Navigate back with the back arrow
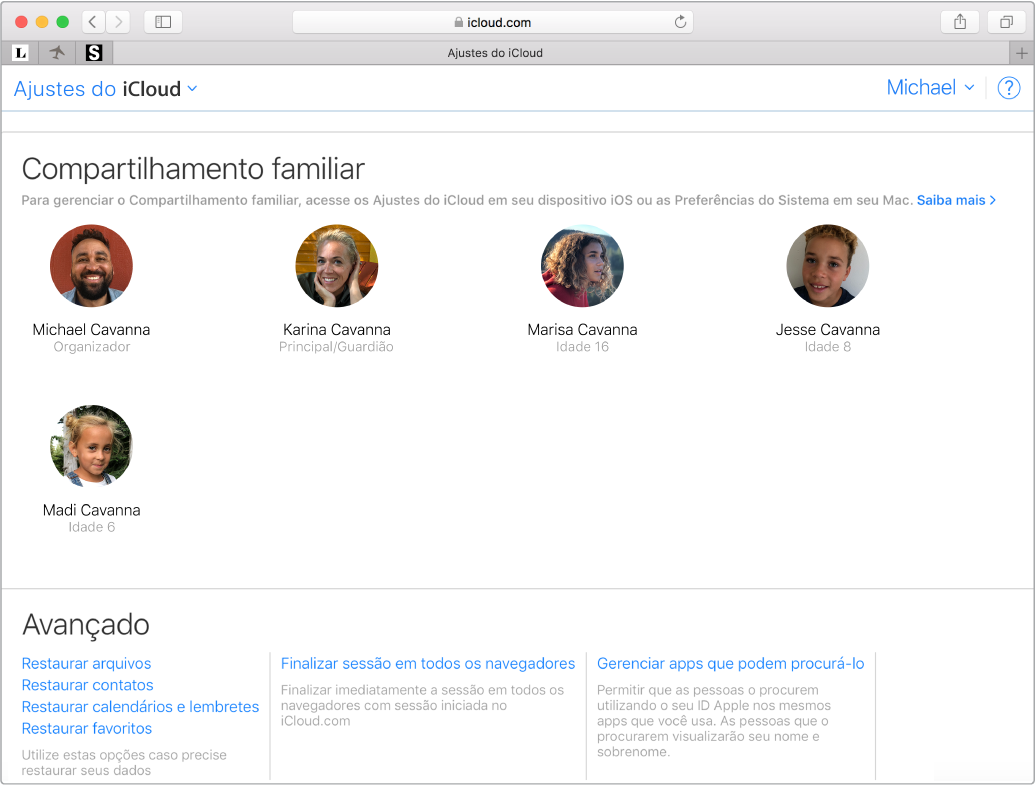 [91, 21]
